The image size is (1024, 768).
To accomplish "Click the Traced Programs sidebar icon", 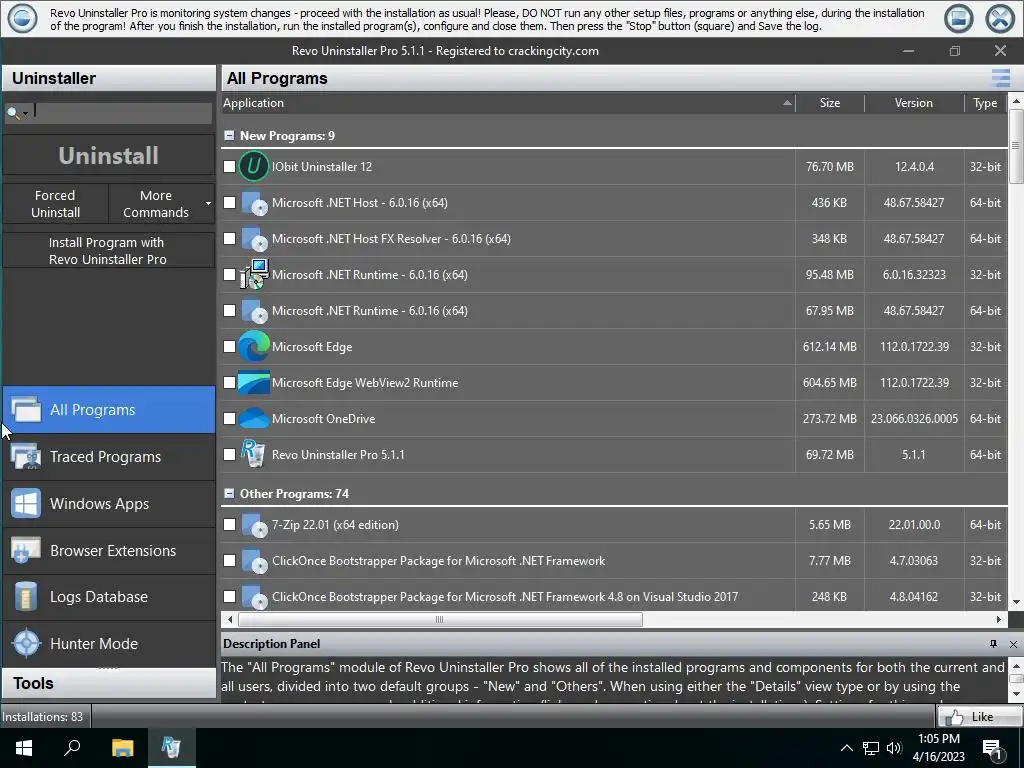I will click(x=26, y=456).
